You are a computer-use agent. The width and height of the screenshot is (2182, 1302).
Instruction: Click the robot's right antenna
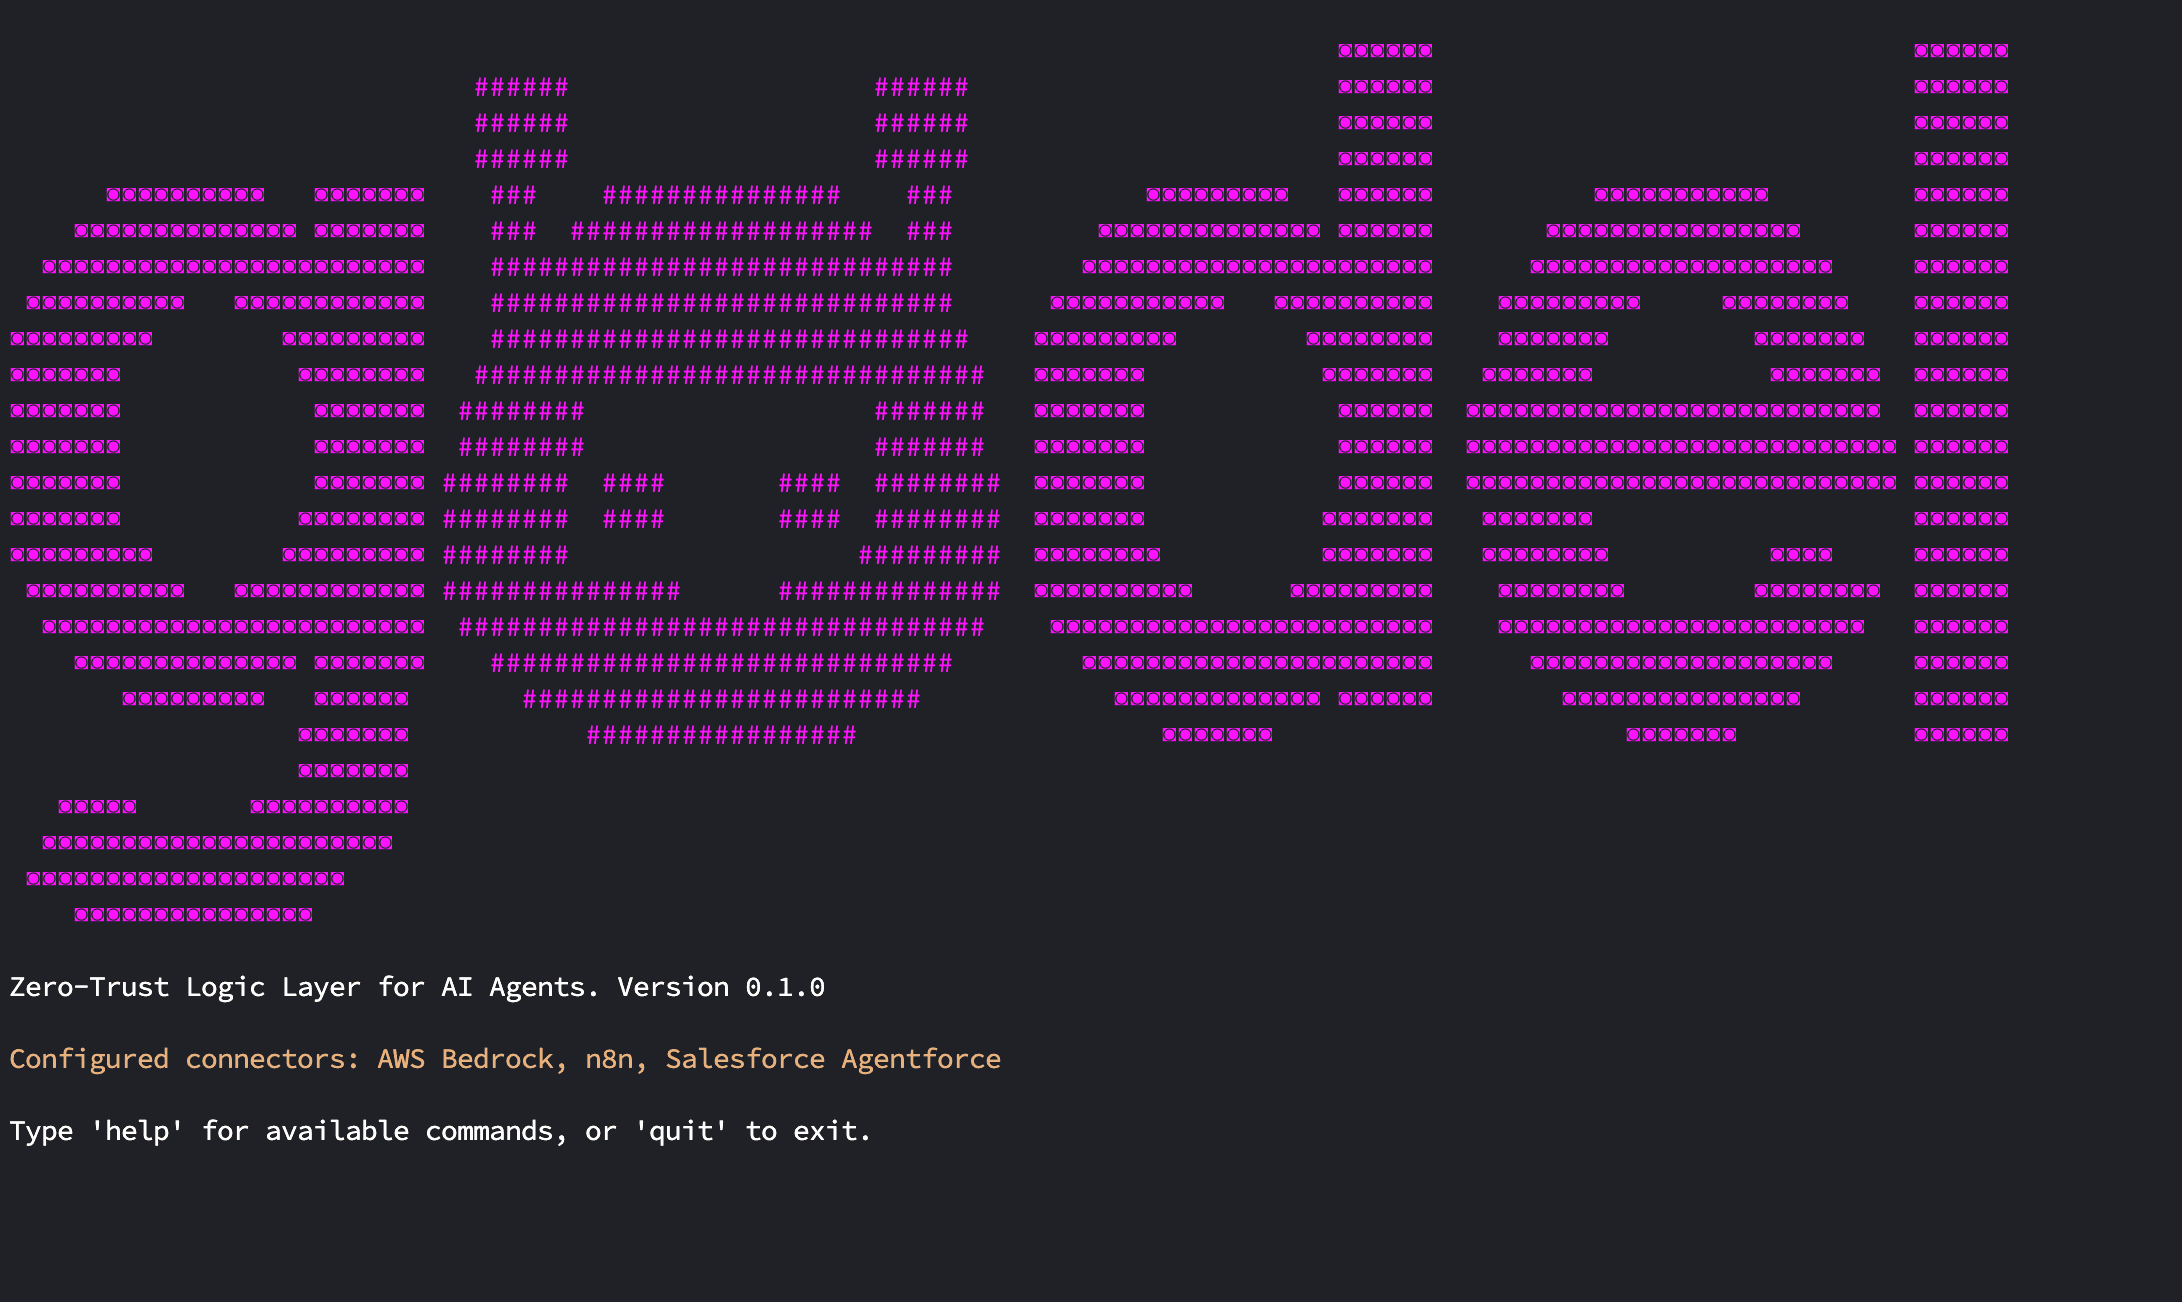pos(921,123)
